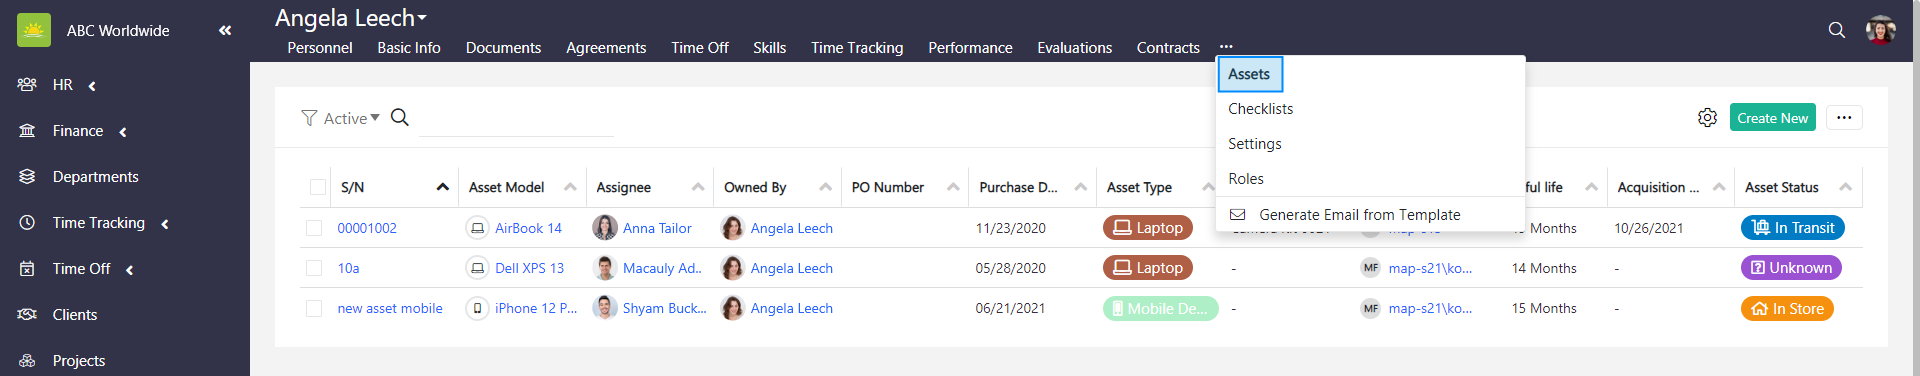
Task: Expand the HR sidebar chevron
Action: coord(92,86)
